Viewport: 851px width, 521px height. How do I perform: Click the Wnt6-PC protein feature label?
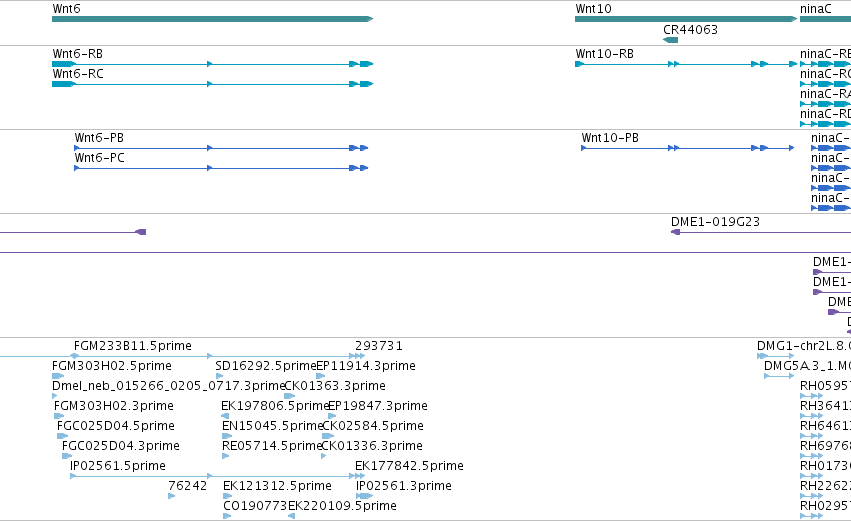(99, 158)
